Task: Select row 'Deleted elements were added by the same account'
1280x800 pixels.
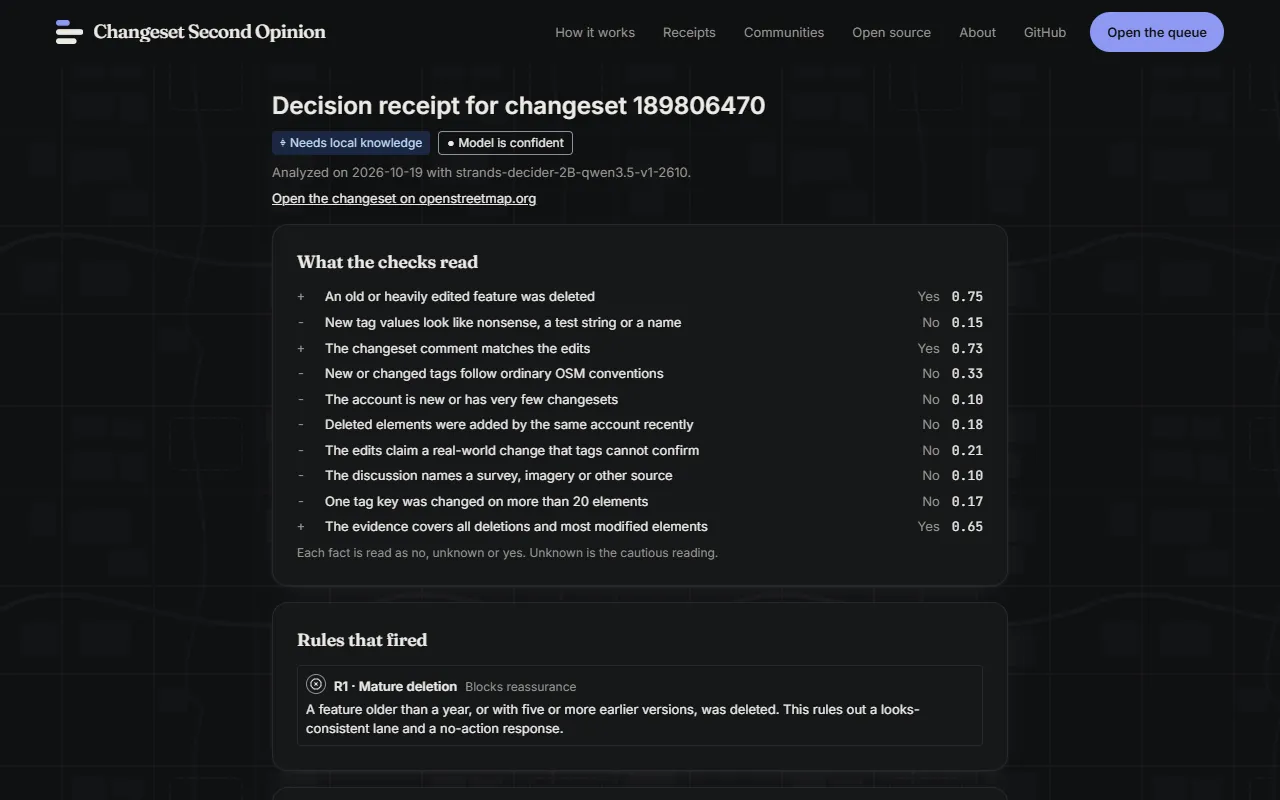Action: (x=640, y=424)
